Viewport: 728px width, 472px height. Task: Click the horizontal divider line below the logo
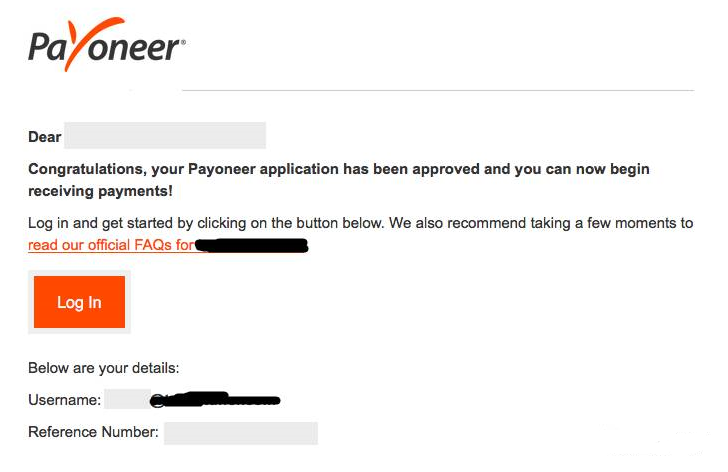pos(438,91)
